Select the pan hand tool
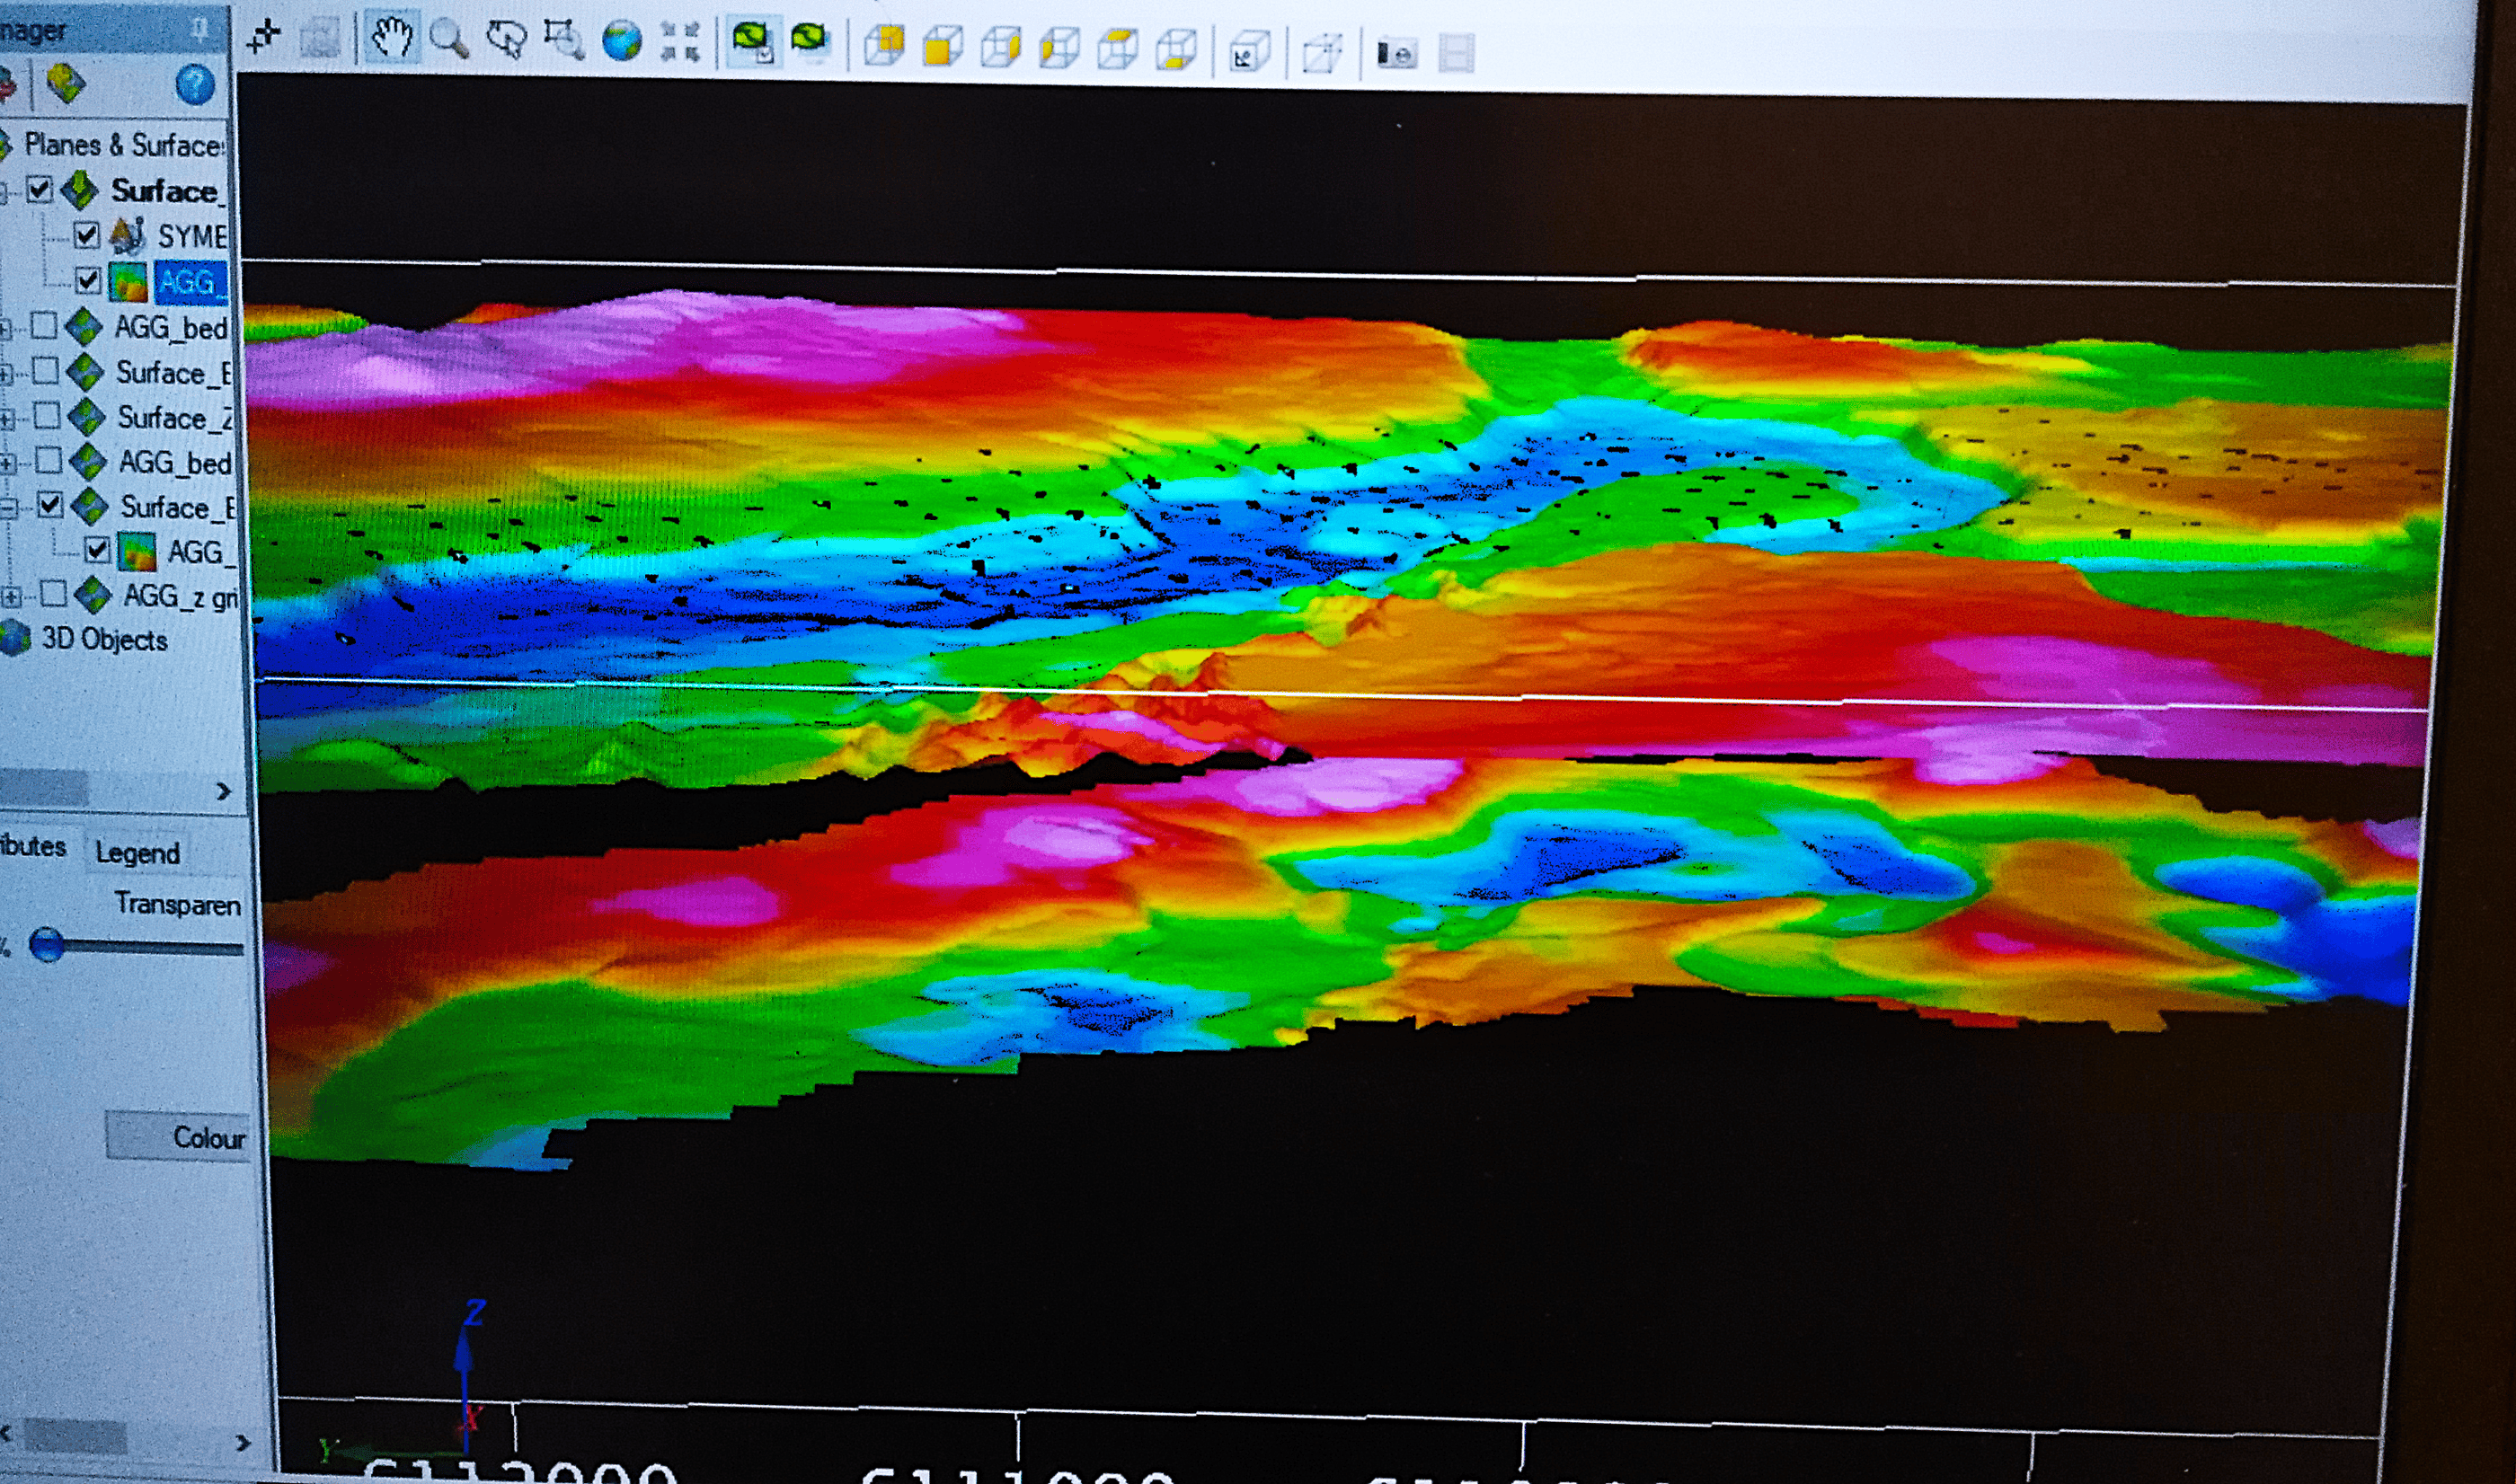Viewport: 2516px width, 1484px height. click(392, 39)
